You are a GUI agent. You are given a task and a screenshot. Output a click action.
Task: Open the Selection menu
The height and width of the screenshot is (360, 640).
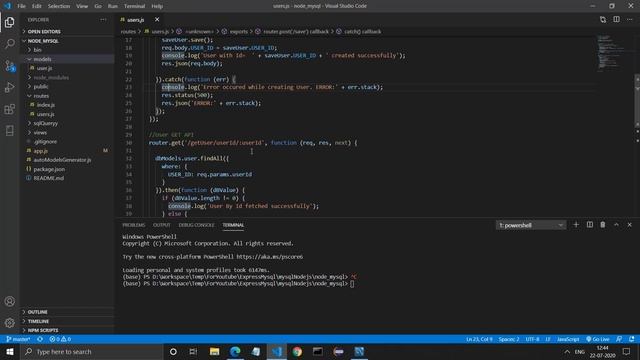[59, 6]
